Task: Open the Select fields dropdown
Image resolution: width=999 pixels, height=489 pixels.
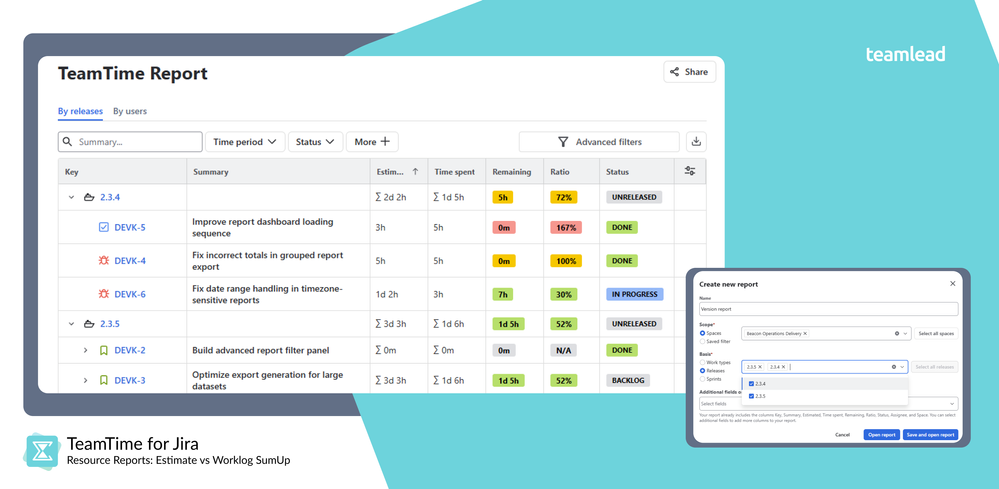Action: (x=829, y=404)
